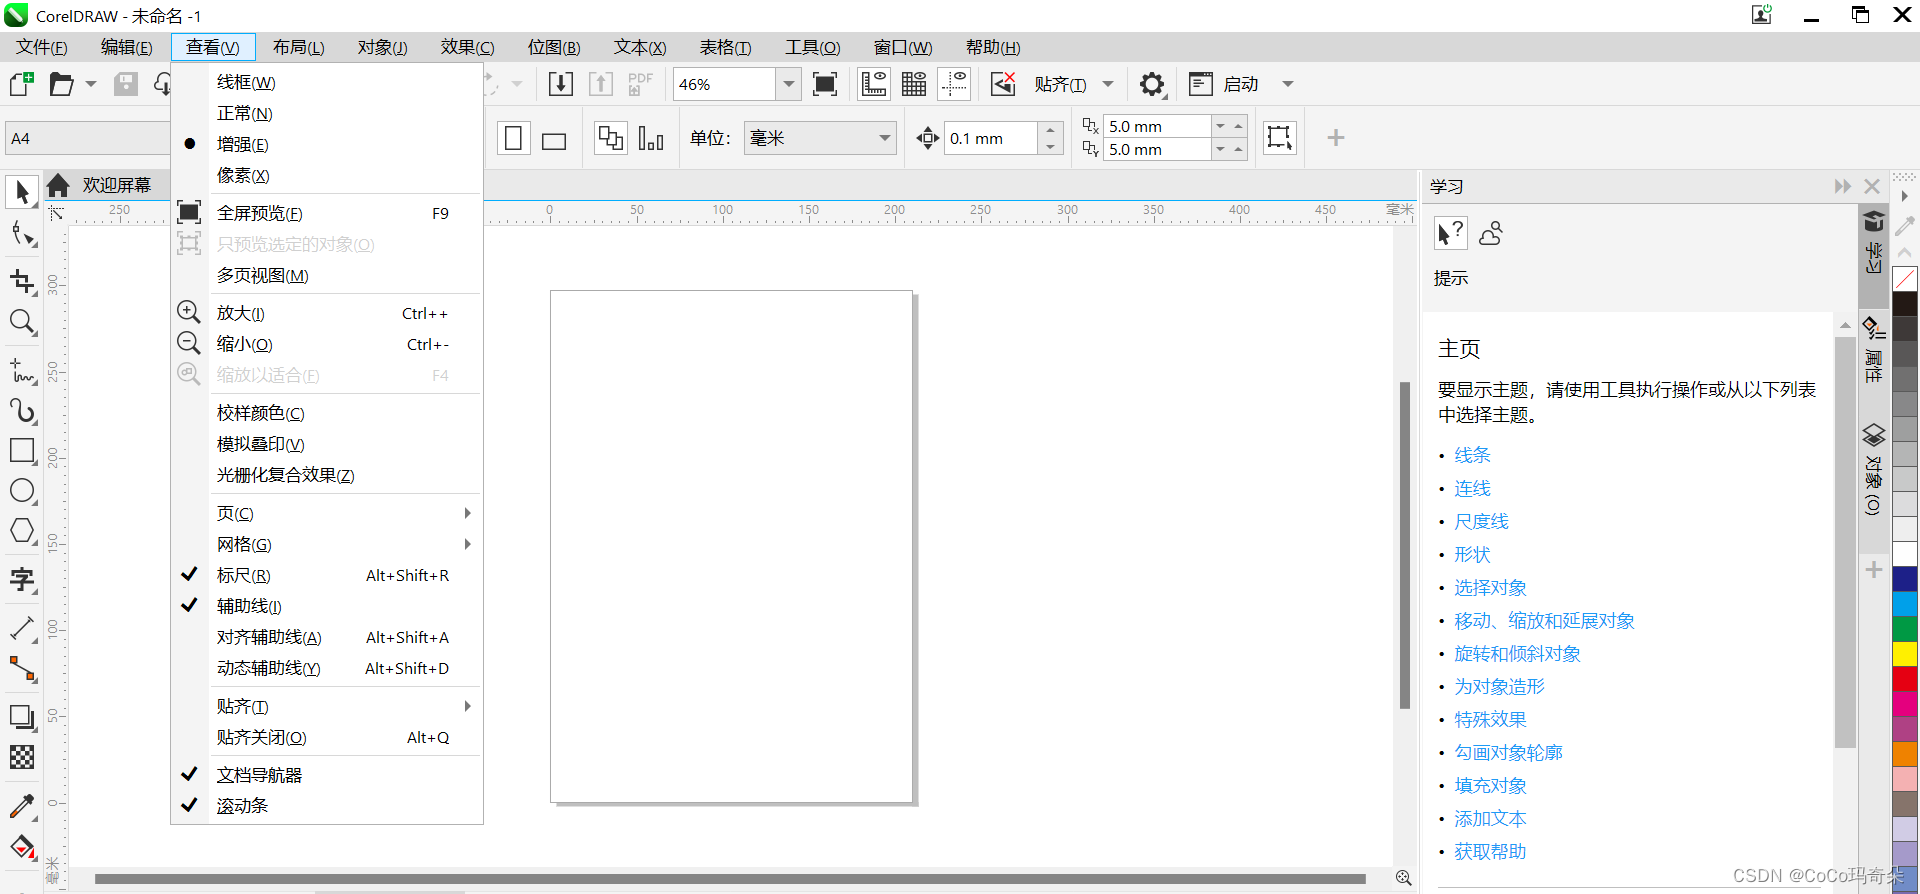Image resolution: width=1920 pixels, height=894 pixels.
Task: Toggle Show grid toolbar icon
Action: (x=914, y=84)
